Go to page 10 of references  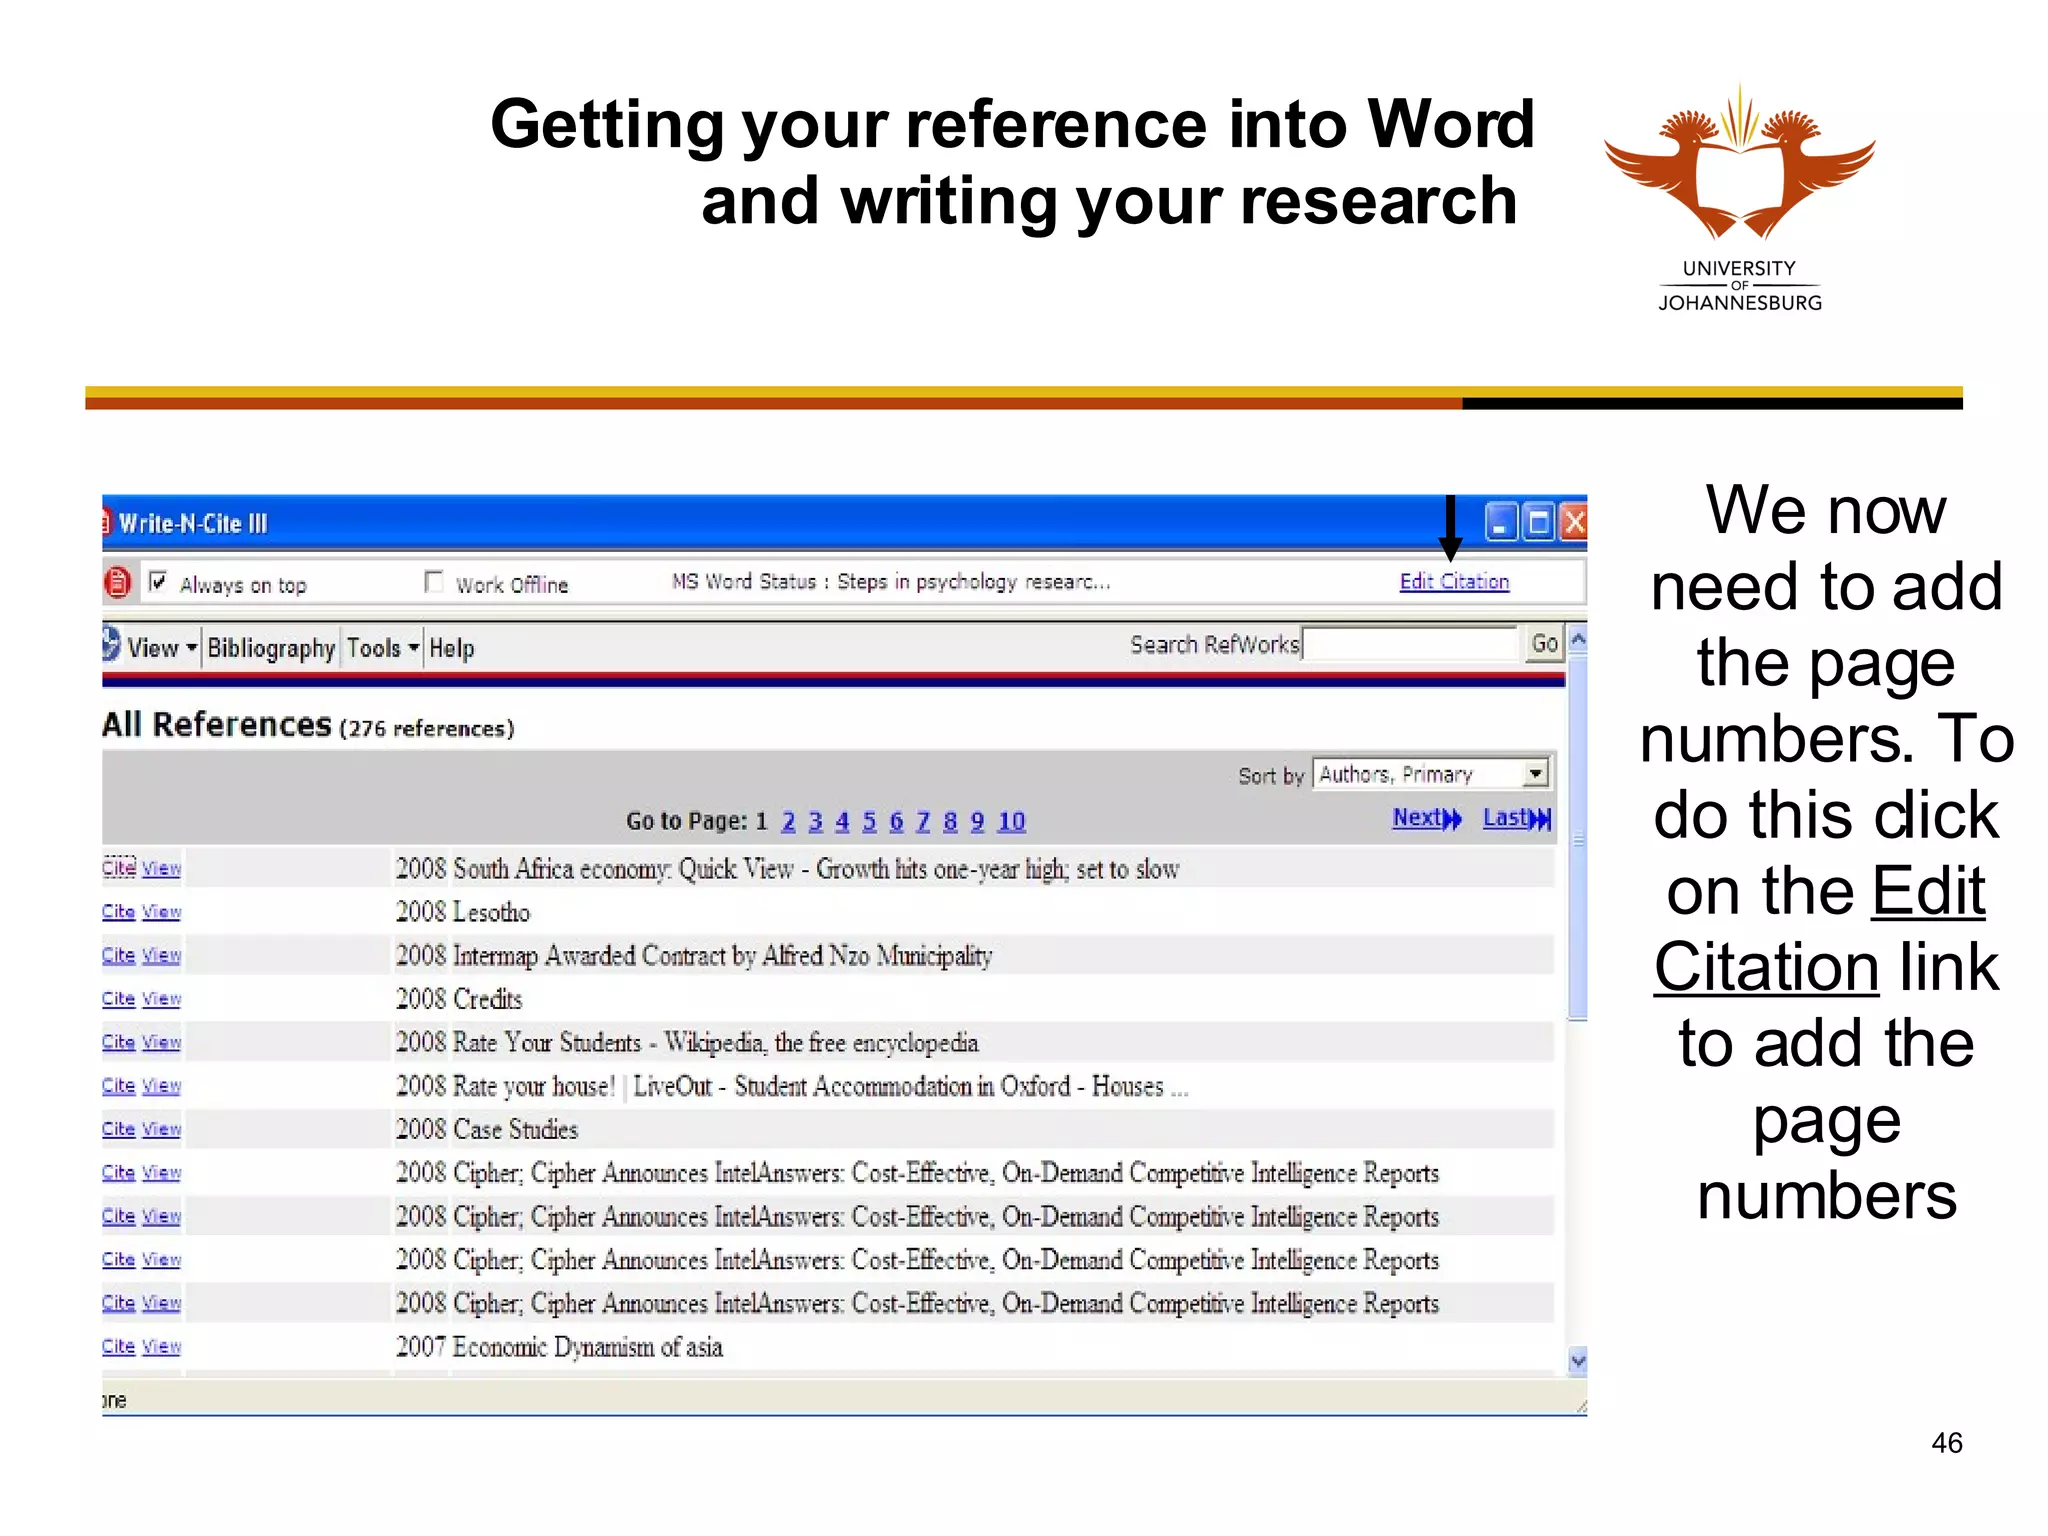(1012, 822)
